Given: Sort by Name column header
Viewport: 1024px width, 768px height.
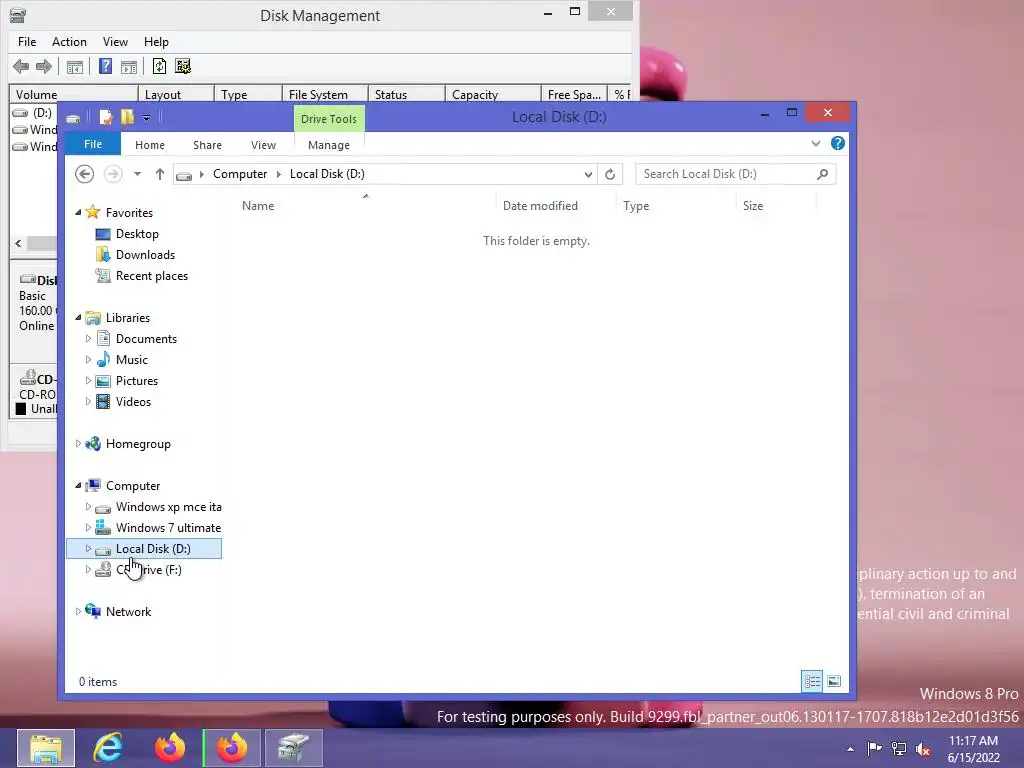Looking at the screenshot, I should coord(258,206).
